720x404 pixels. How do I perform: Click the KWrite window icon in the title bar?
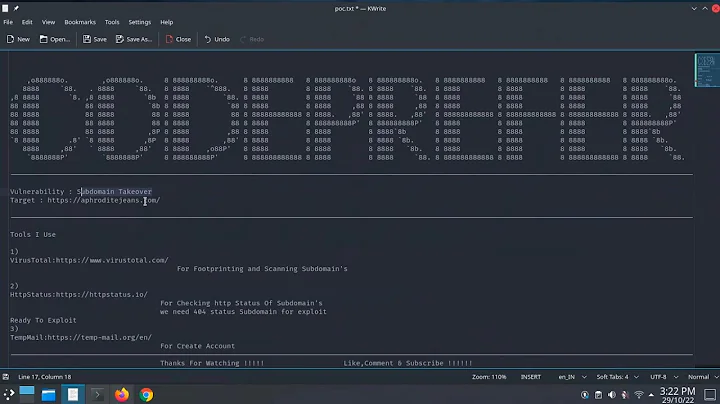(x=5, y=8)
